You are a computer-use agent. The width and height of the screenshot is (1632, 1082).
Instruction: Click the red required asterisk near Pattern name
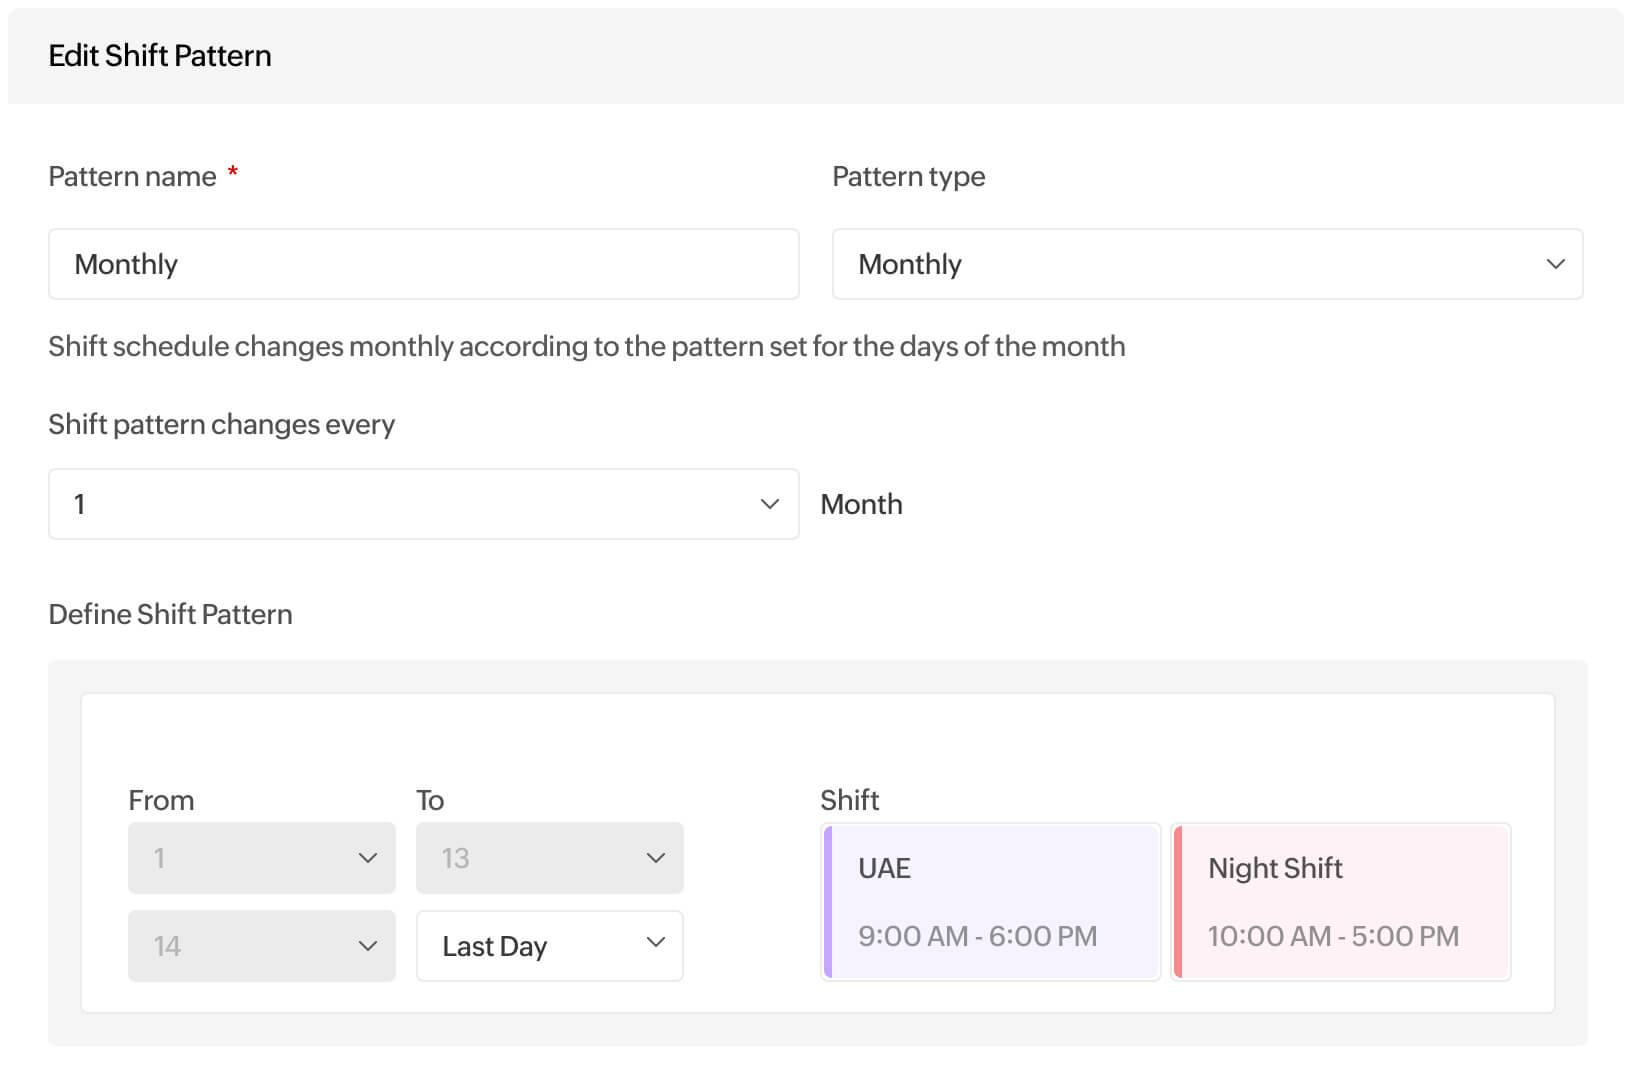point(233,172)
